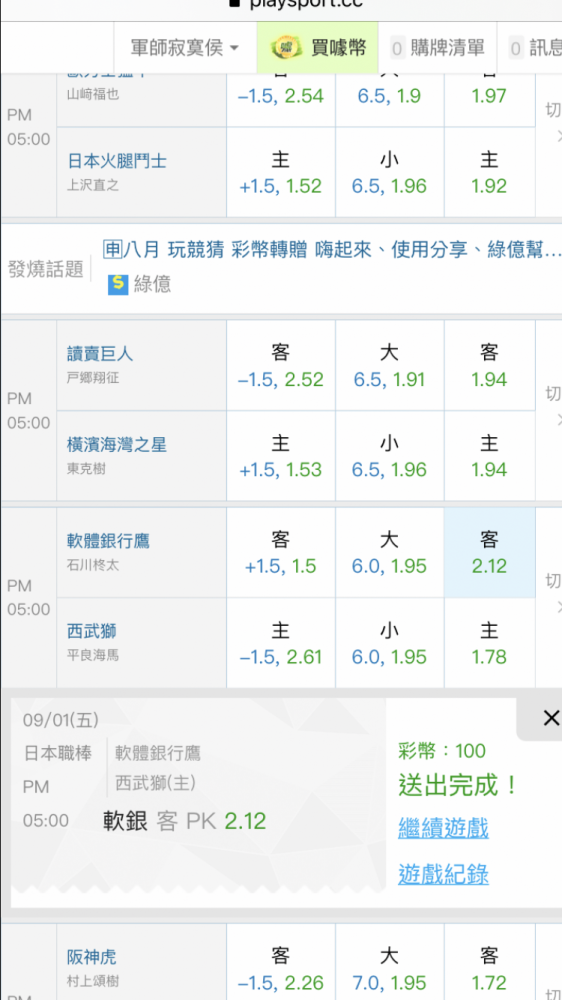Open the 讀賣巨人 team link
This screenshot has height=1000, width=562.
(100, 354)
